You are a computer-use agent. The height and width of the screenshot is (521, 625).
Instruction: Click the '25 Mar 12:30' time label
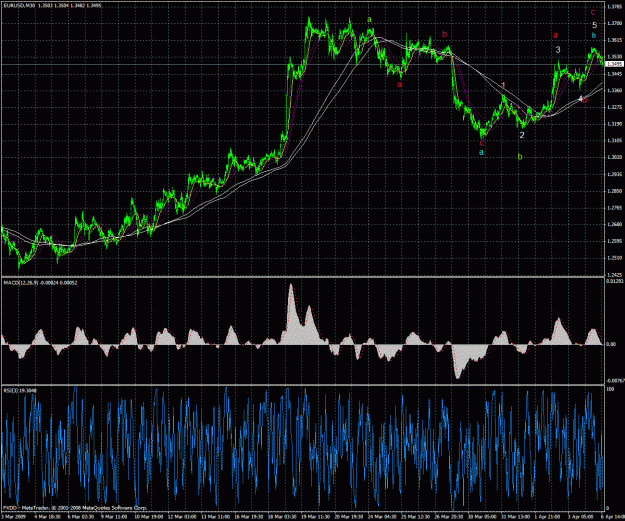(x=415, y=517)
